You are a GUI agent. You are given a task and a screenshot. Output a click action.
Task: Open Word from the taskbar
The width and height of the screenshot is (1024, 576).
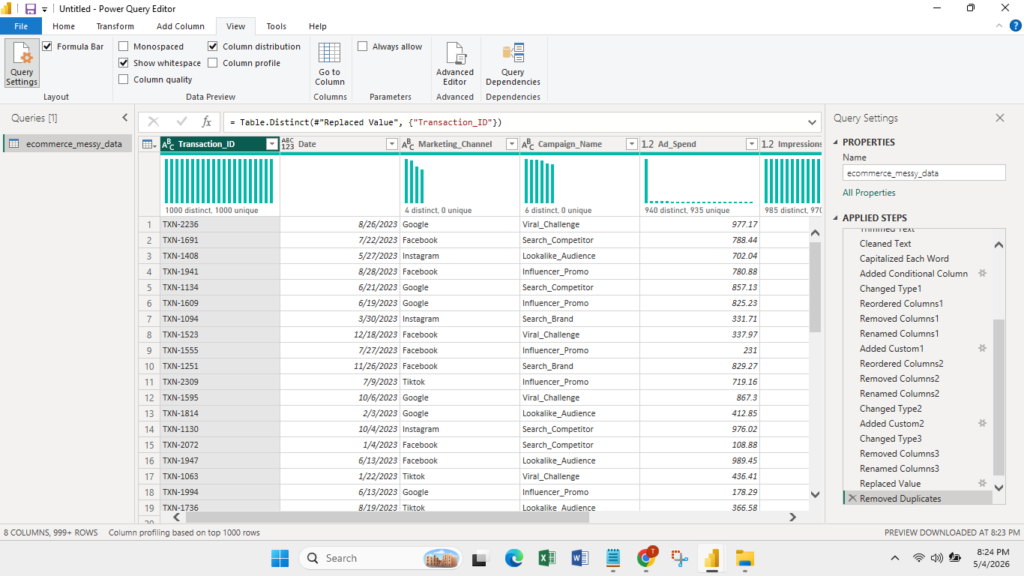(579, 558)
